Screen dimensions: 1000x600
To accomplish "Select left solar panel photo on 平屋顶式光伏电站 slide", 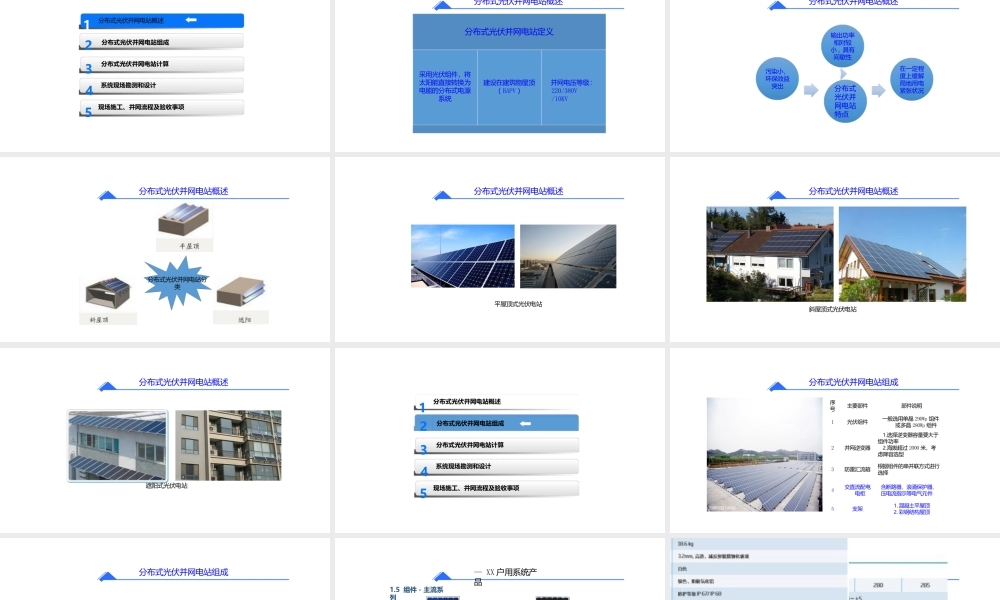I will (x=462, y=256).
